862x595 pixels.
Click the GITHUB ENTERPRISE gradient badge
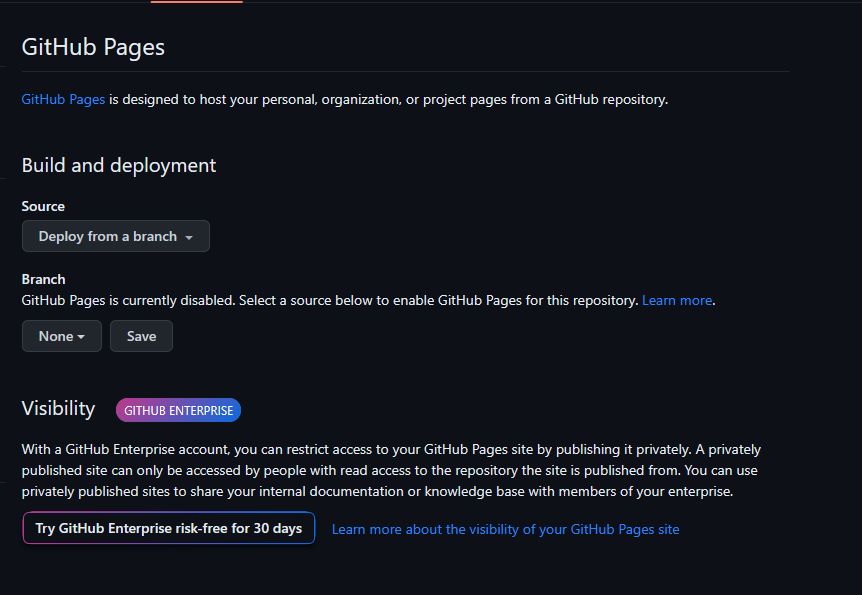178,410
